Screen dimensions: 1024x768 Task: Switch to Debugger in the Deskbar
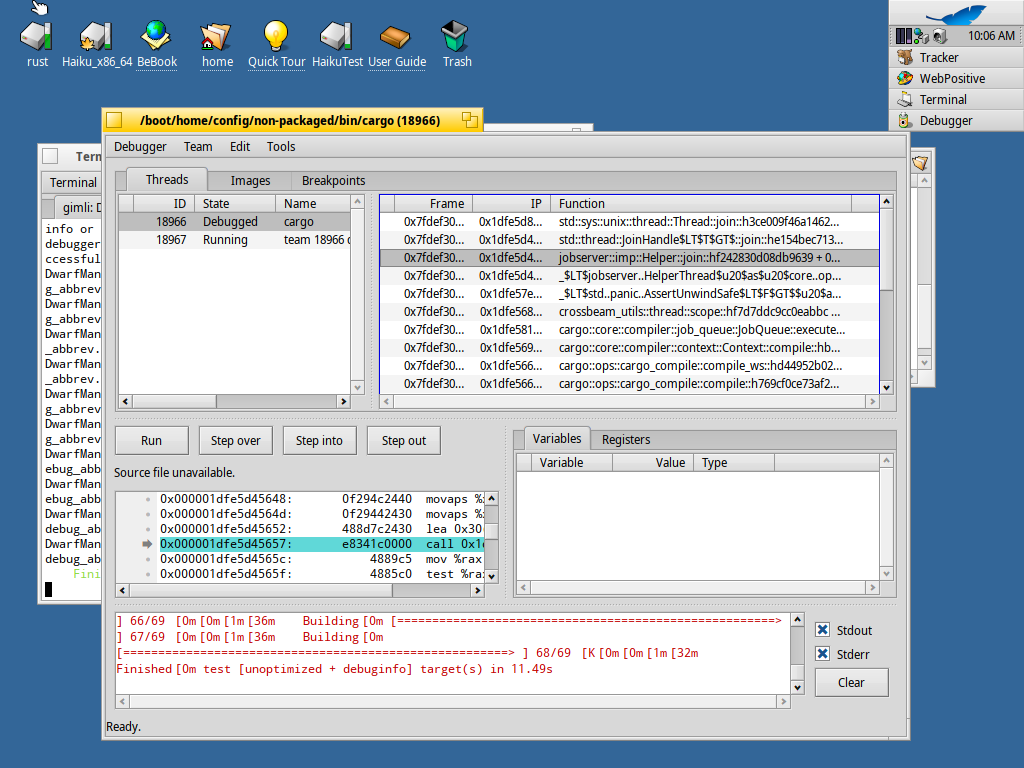click(x=956, y=120)
